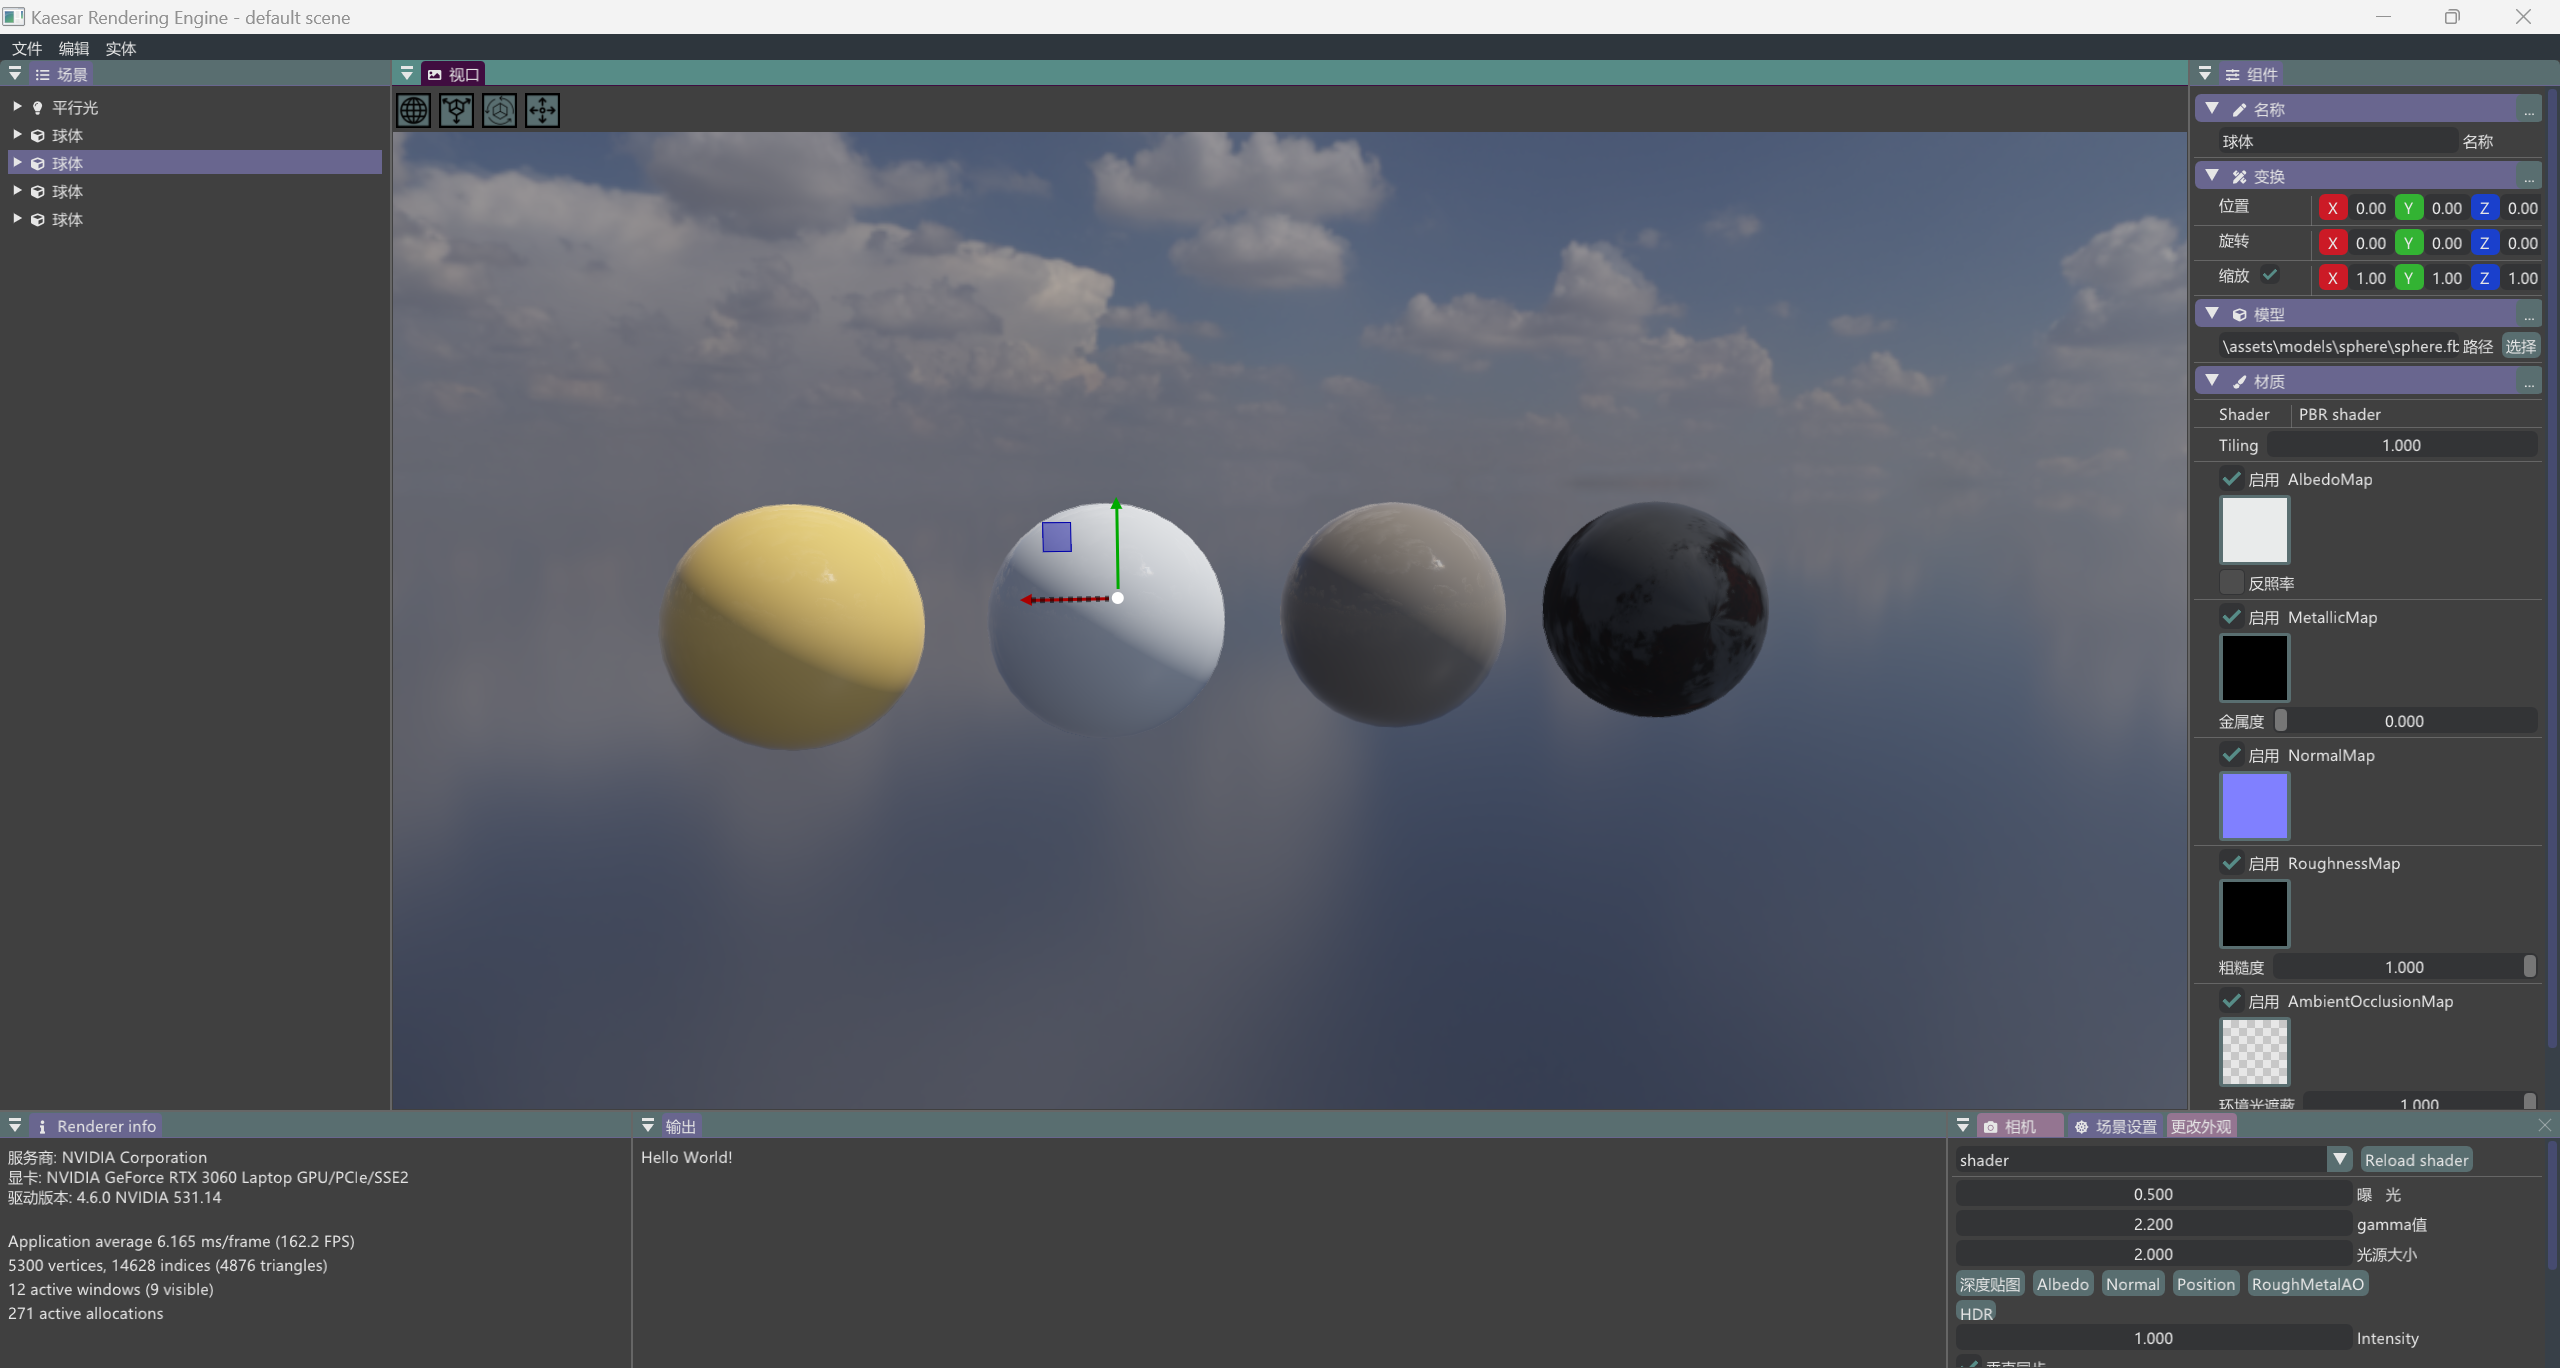This screenshot has width=2560, height=1368.
Task: Open the '...' options on the 模型 header
Action: [x=2529, y=314]
